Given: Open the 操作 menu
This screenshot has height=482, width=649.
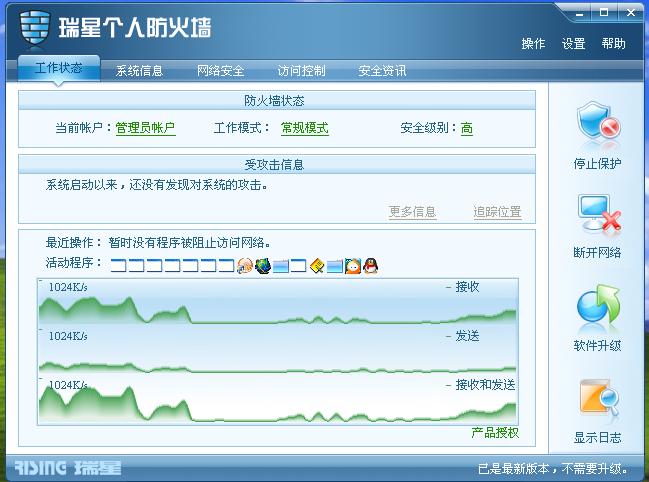Looking at the screenshot, I should (x=534, y=43).
